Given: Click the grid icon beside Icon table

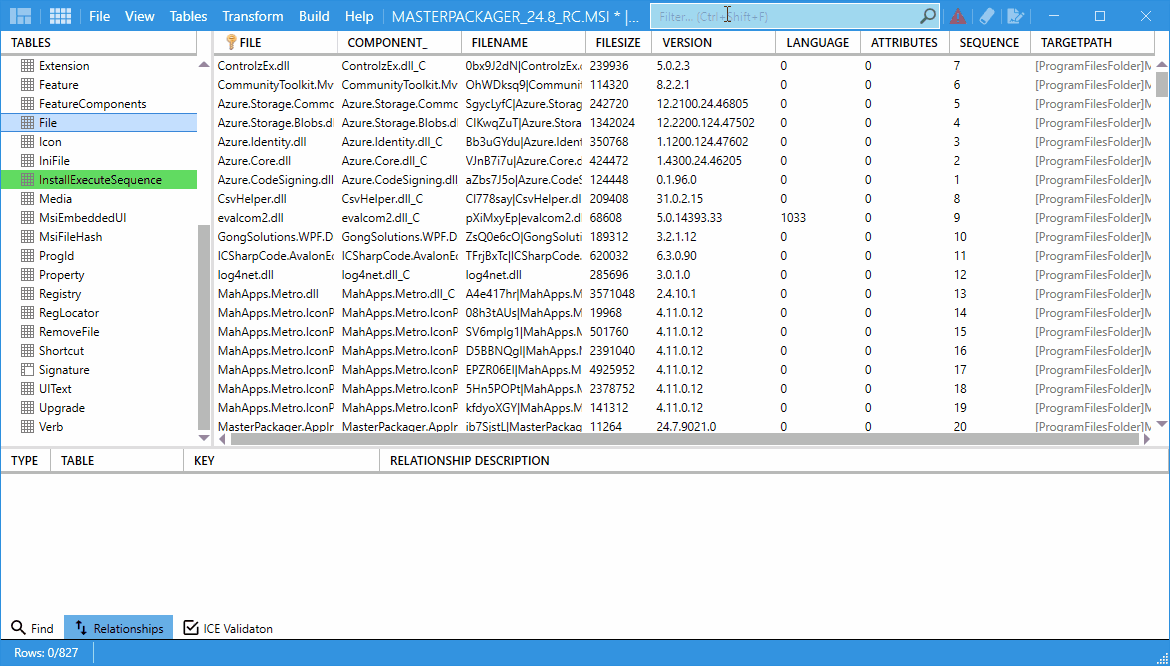Looking at the screenshot, I should [x=28, y=142].
